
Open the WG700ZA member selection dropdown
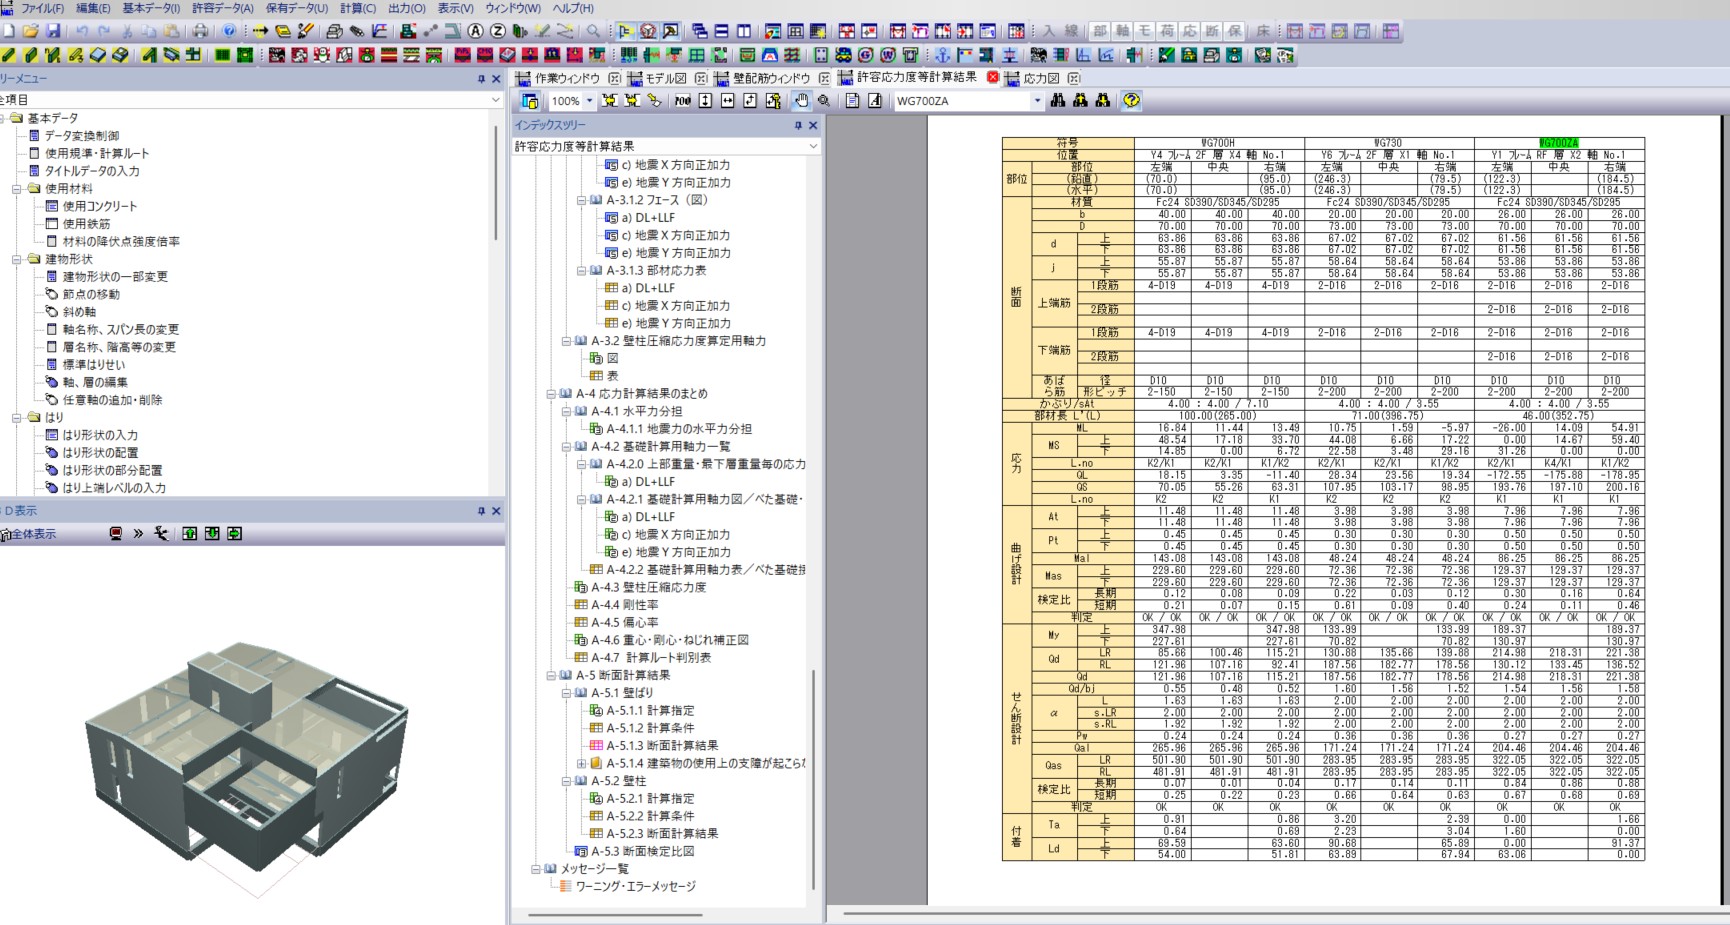click(x=1037, y=101)
